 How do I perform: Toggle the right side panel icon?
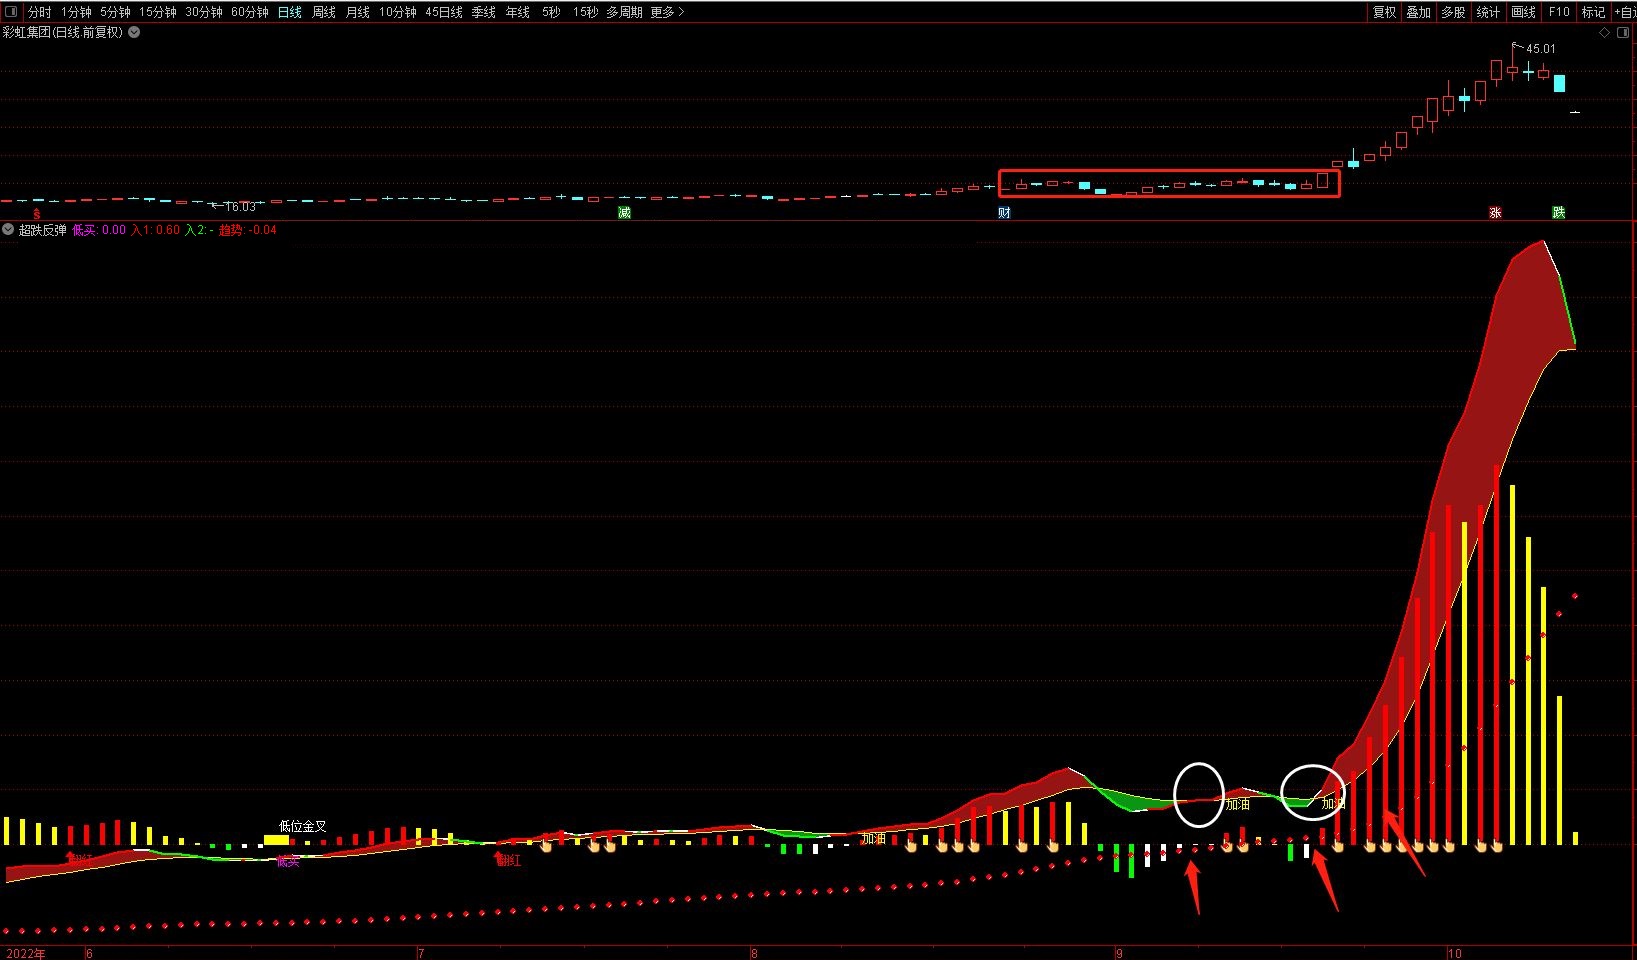[1624, 32]
